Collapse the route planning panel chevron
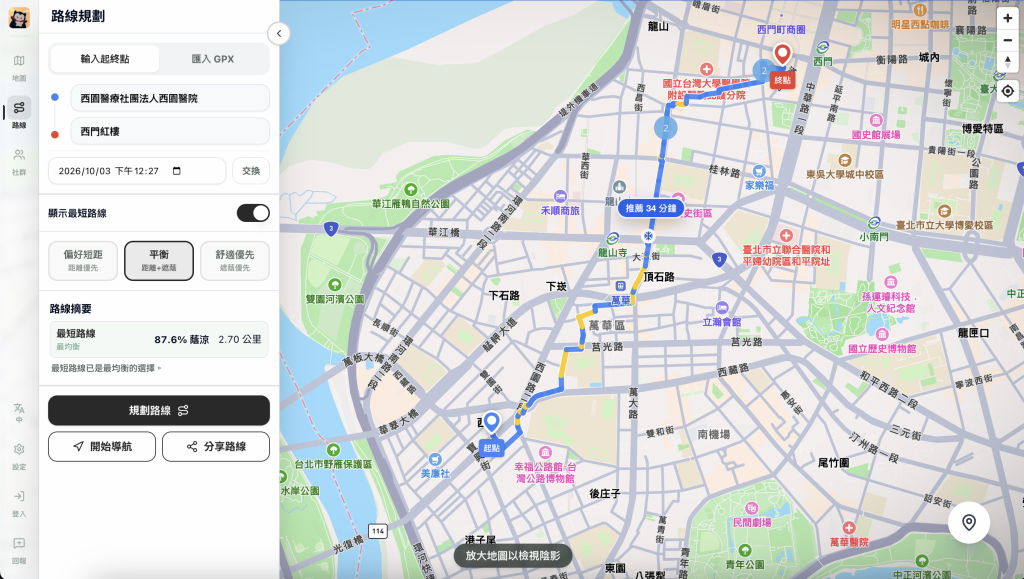This screenshot has width=1024, height=579. (279, 33)
